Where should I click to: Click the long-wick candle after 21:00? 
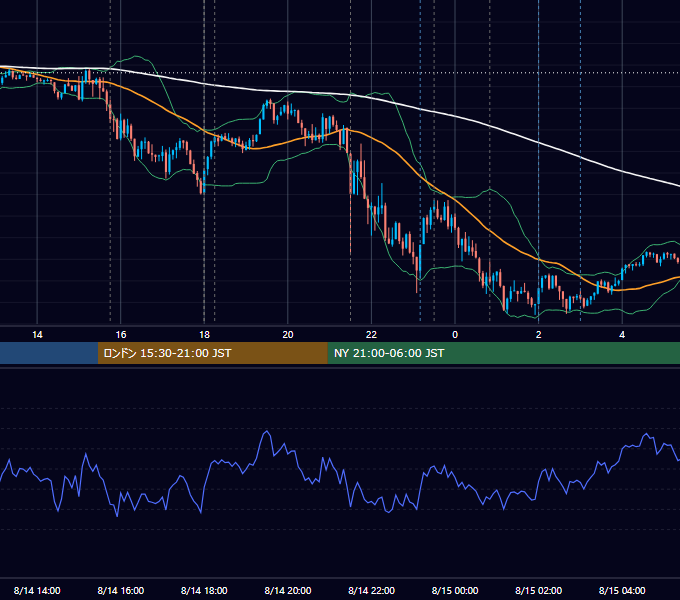[350, 204]
